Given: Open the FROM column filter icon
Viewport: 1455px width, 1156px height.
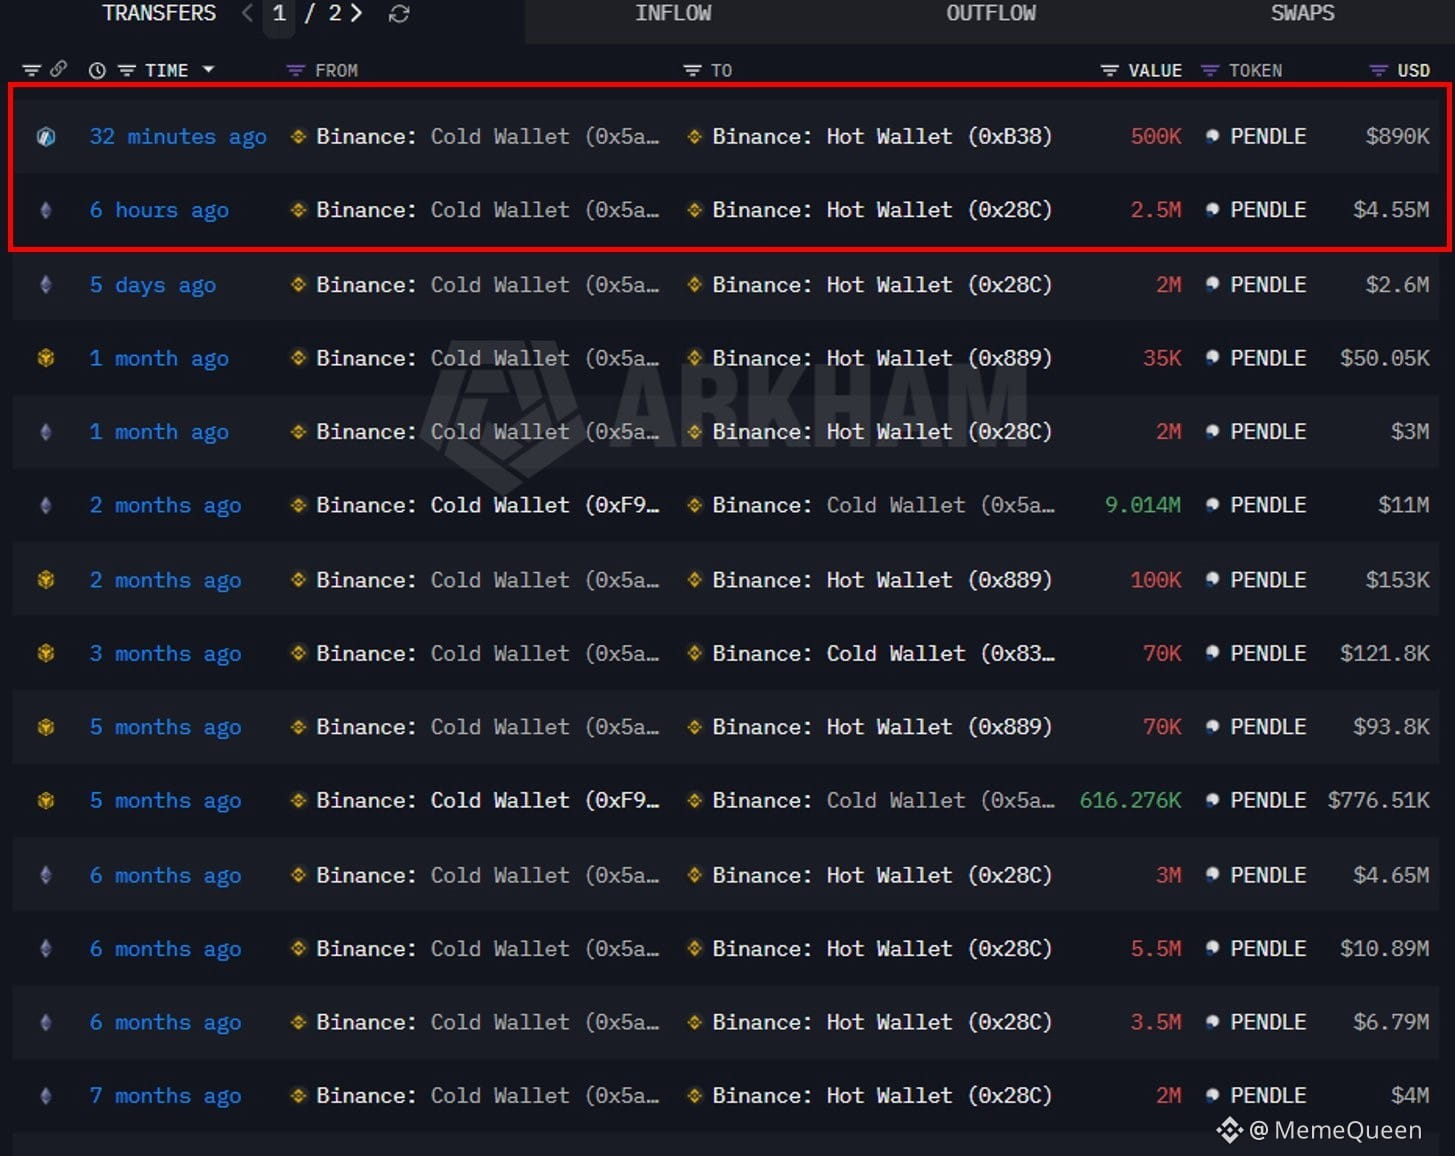Looking at the screenshot, I should tap(295, 71).
